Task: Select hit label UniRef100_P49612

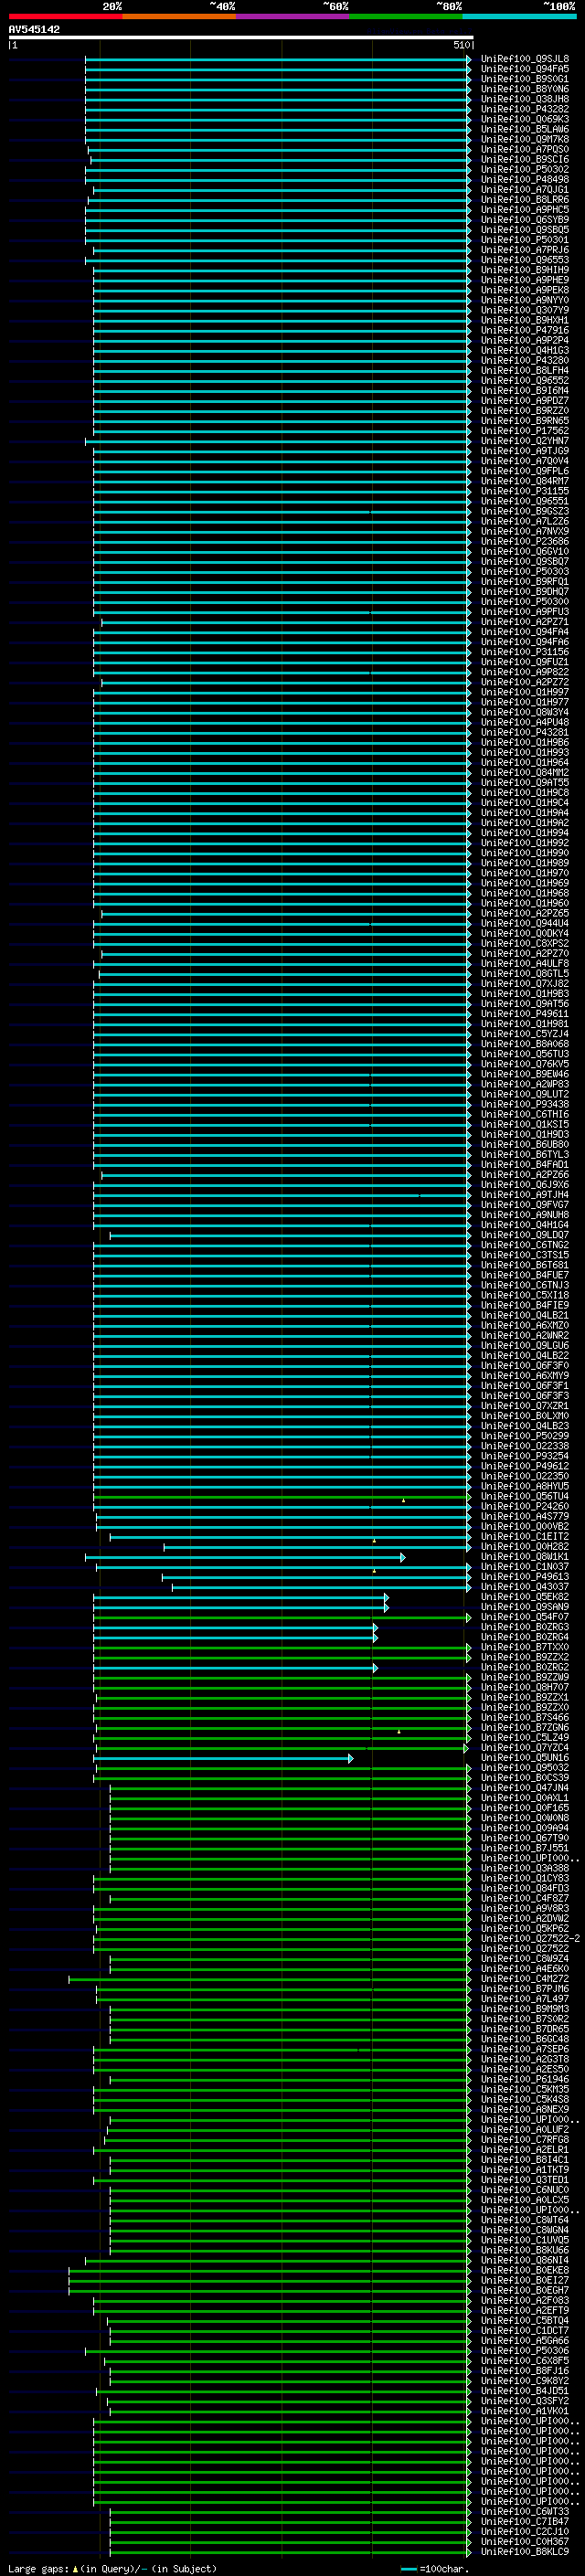Action: tap(524, 1466)
